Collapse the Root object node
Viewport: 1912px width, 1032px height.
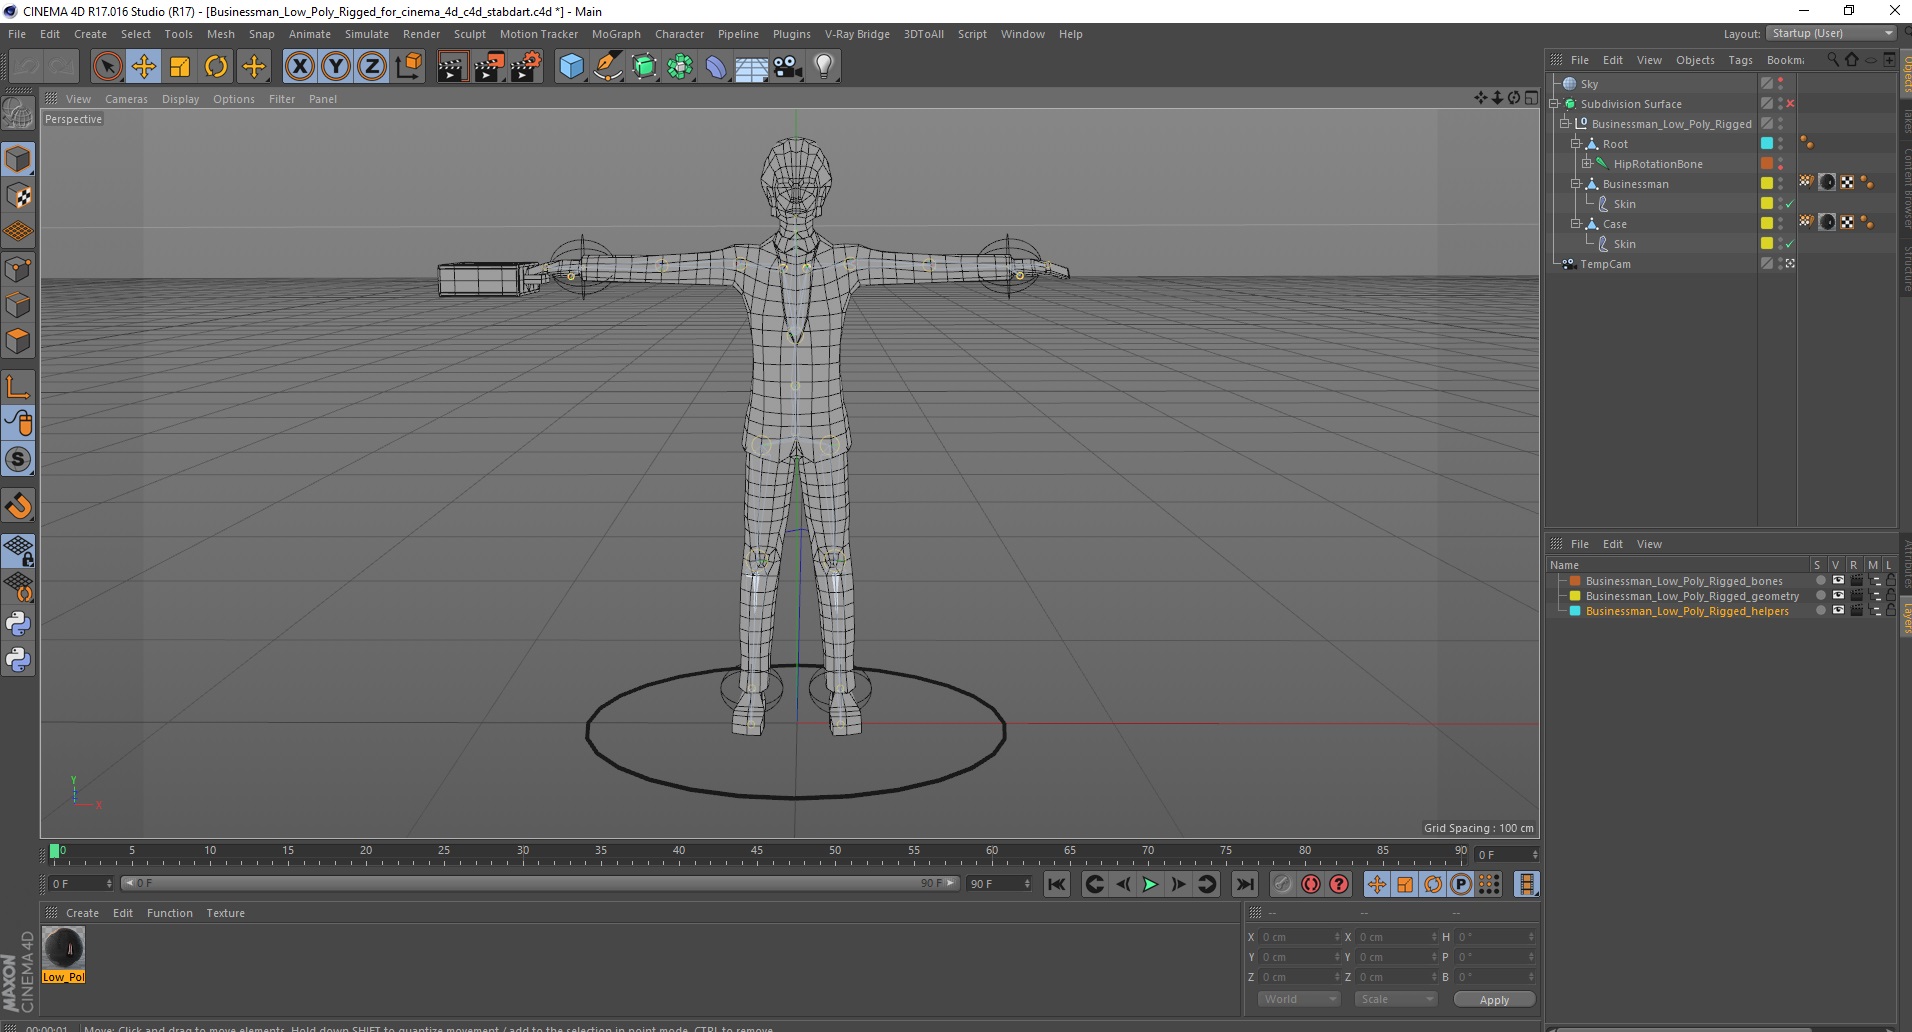(x=1576, y=144)
